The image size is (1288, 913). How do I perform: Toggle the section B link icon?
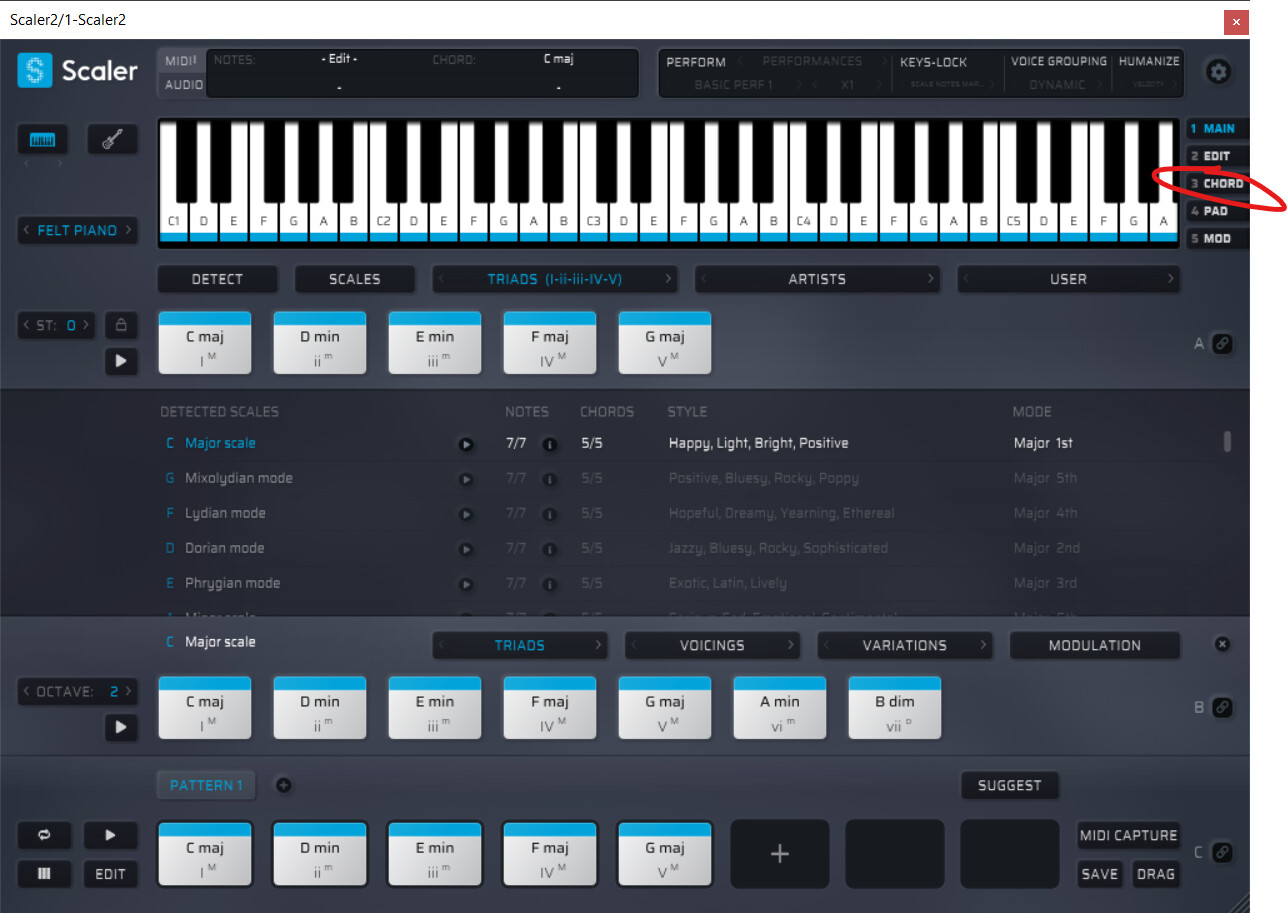click(1222, 707)
